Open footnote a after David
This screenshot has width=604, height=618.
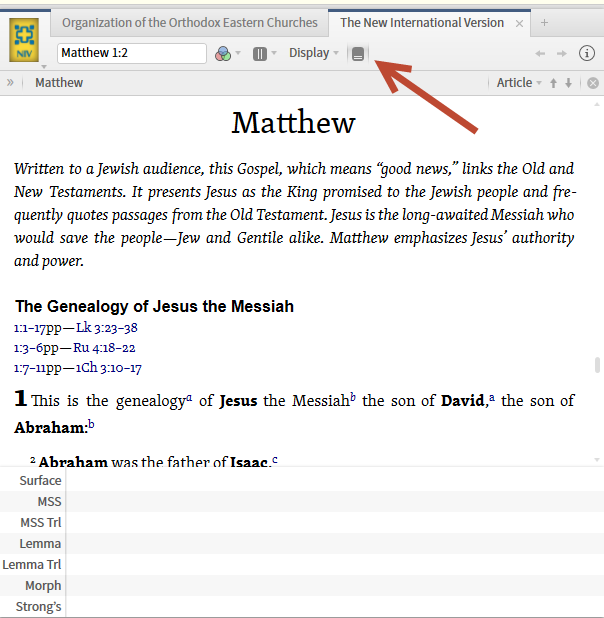(x=492, y=397)
